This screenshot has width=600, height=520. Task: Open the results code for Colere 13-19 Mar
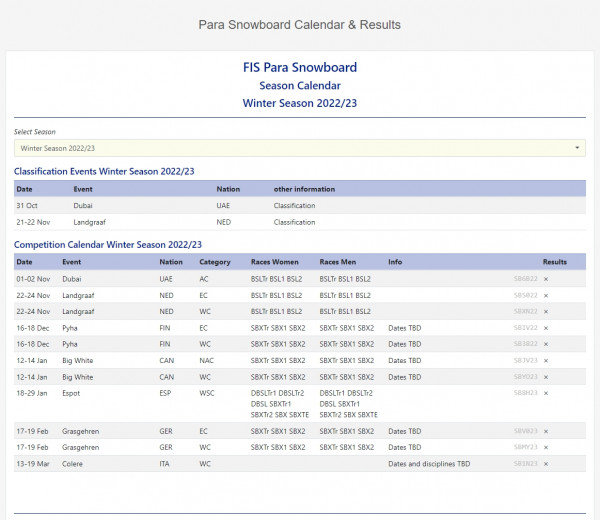(525, 464)
